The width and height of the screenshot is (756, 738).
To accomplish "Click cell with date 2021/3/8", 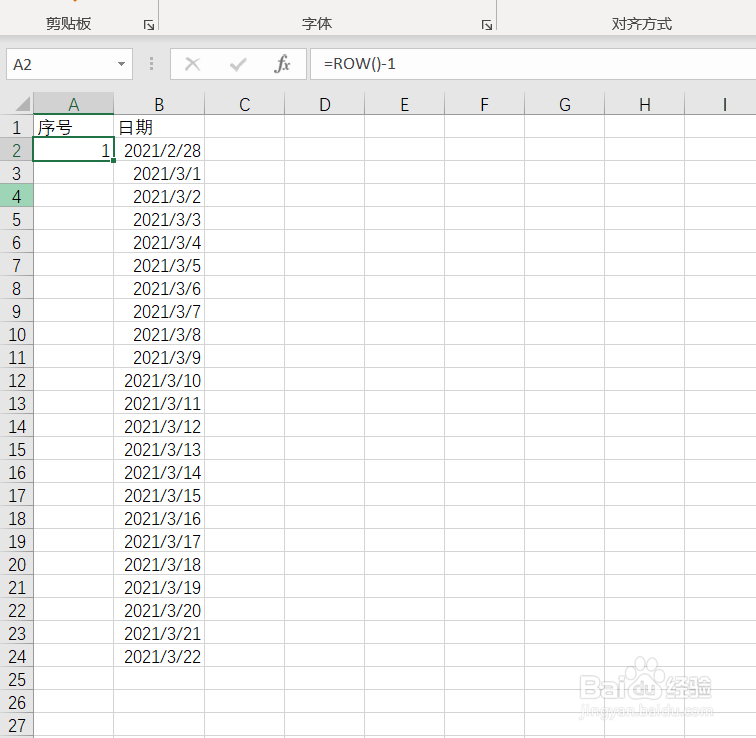I will [159, 334].
